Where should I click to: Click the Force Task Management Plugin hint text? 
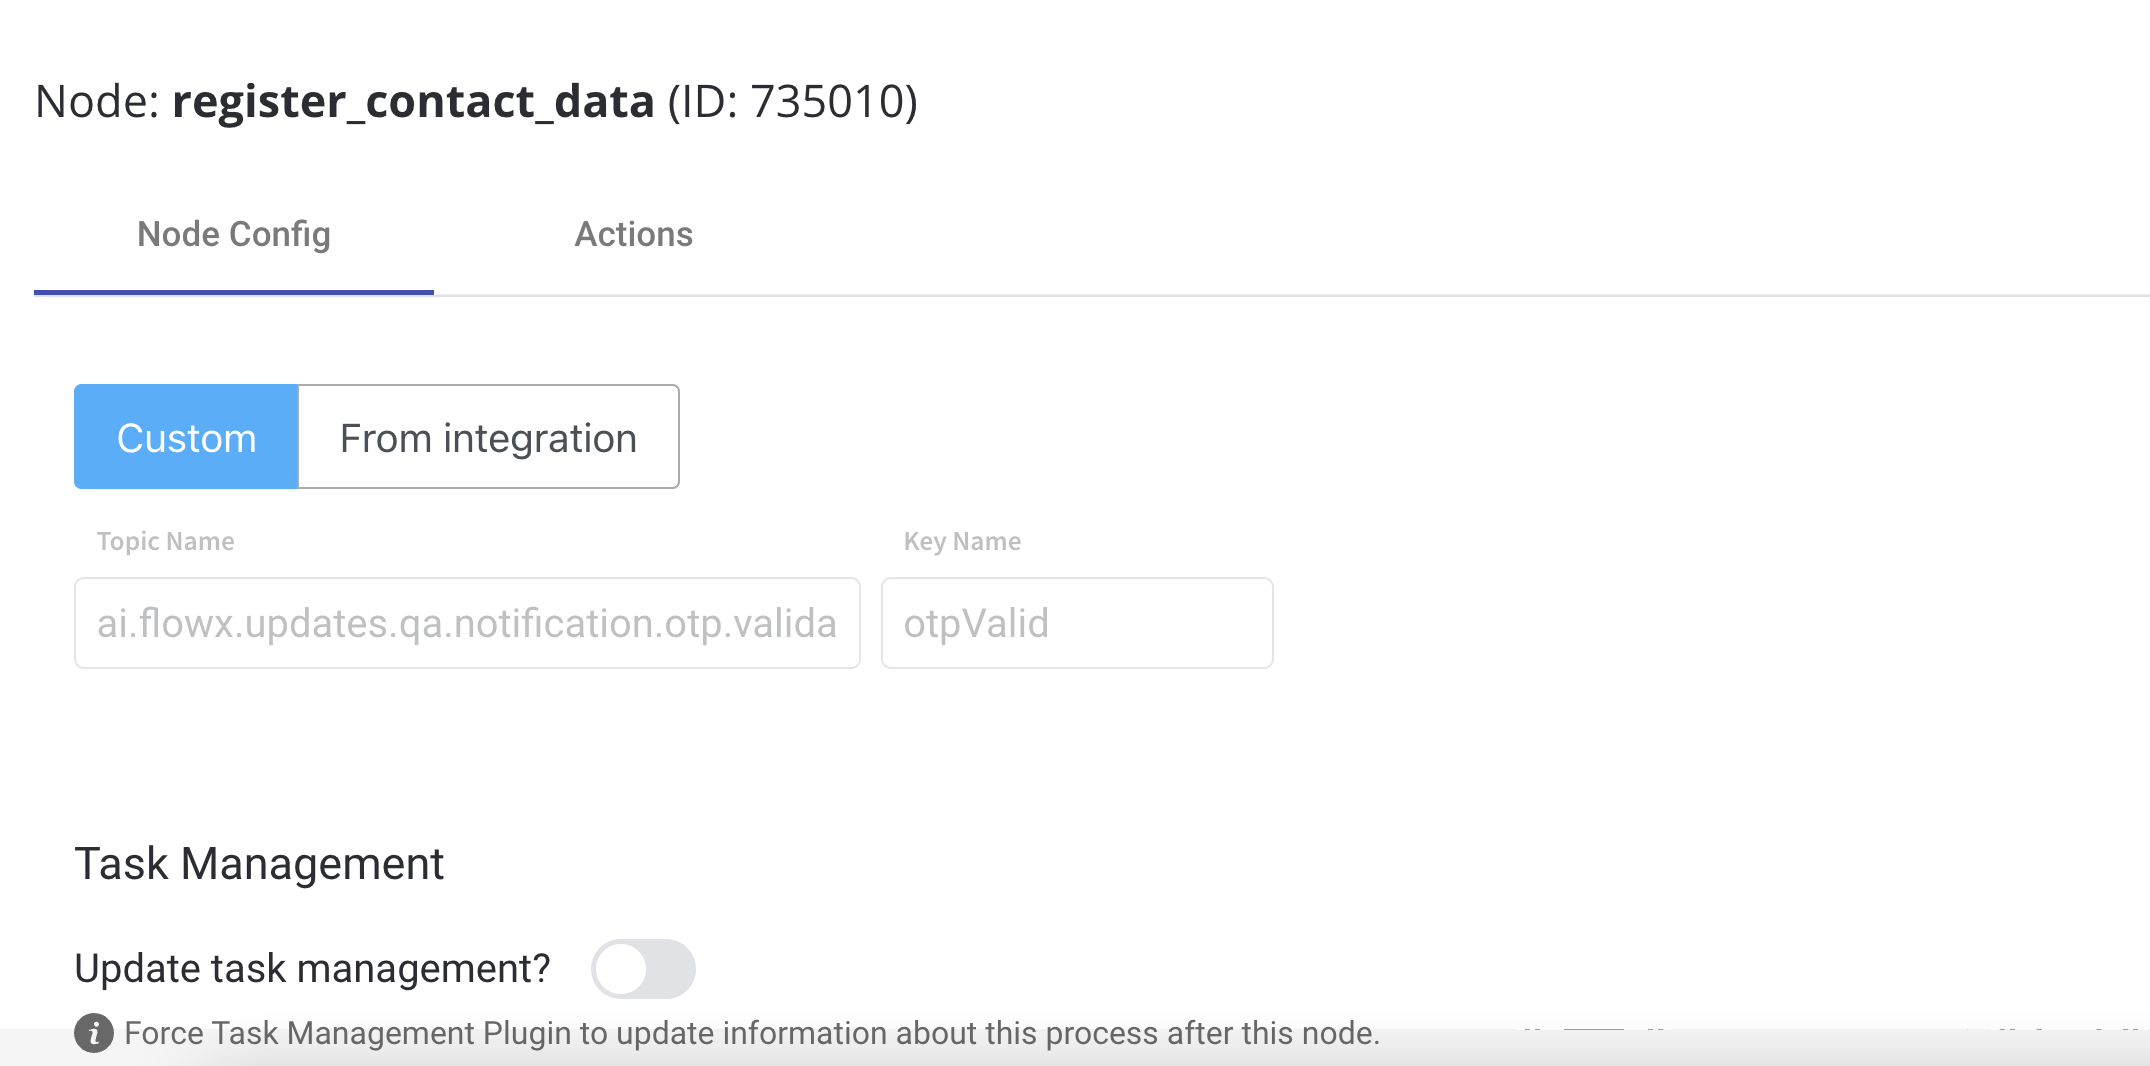coord(752,1033)
